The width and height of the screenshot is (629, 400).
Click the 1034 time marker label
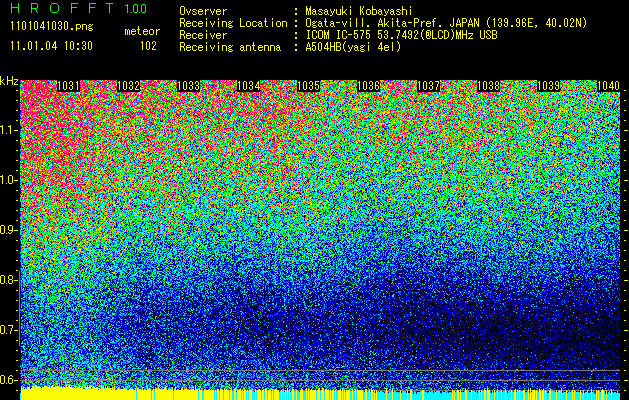pos(249,86)
